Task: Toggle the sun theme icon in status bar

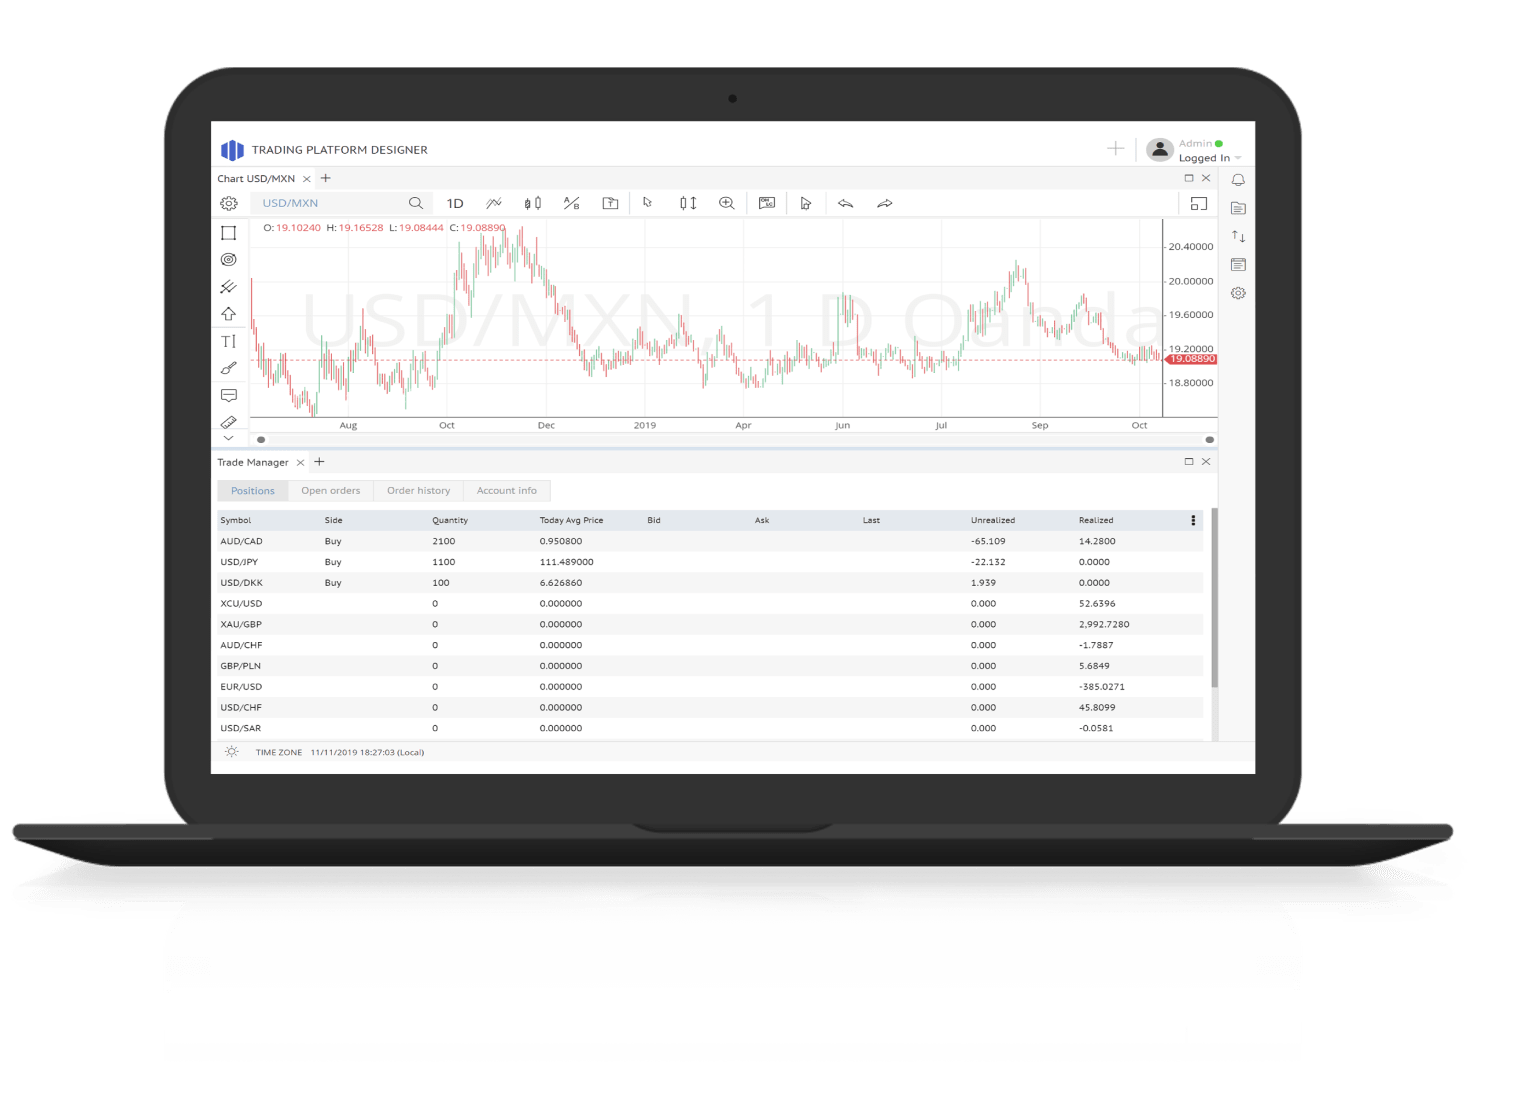Action: point(232,752)
